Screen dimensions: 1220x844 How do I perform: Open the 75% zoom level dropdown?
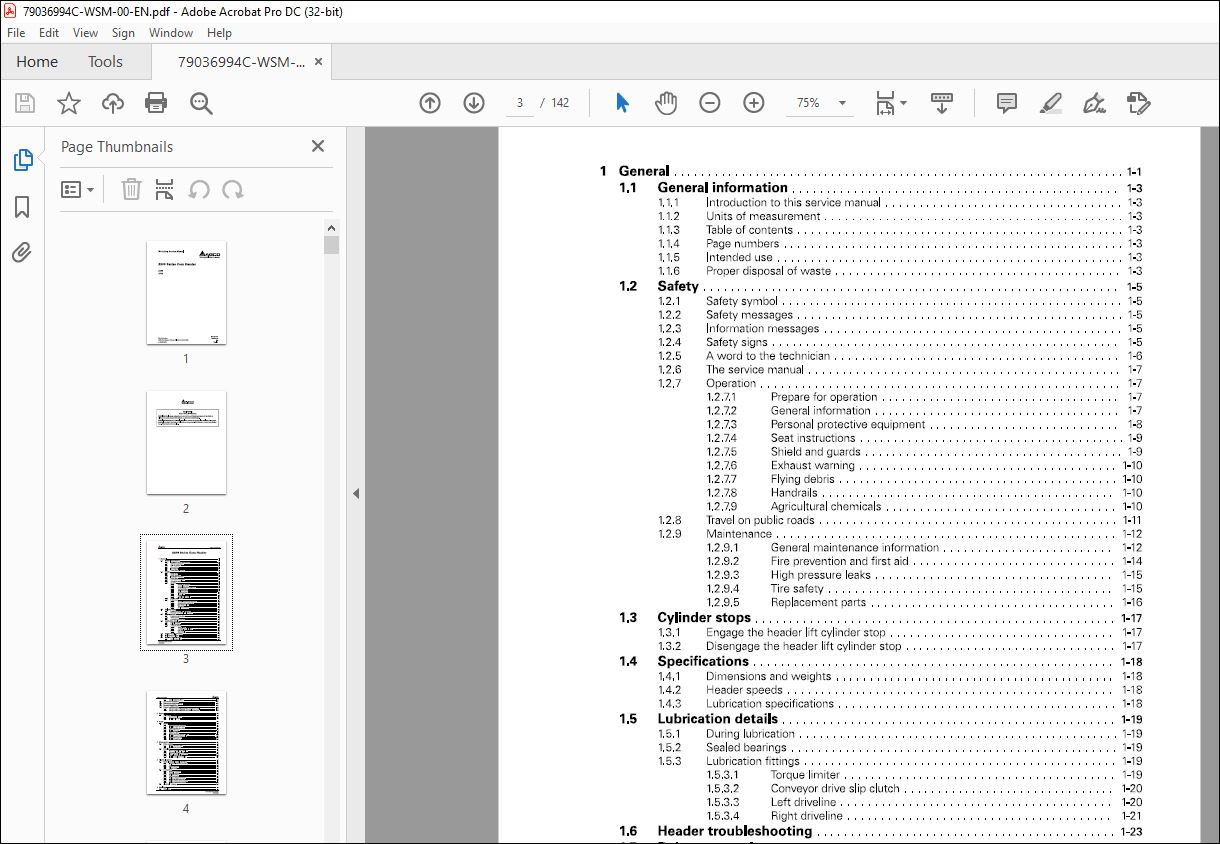(821, 103)
